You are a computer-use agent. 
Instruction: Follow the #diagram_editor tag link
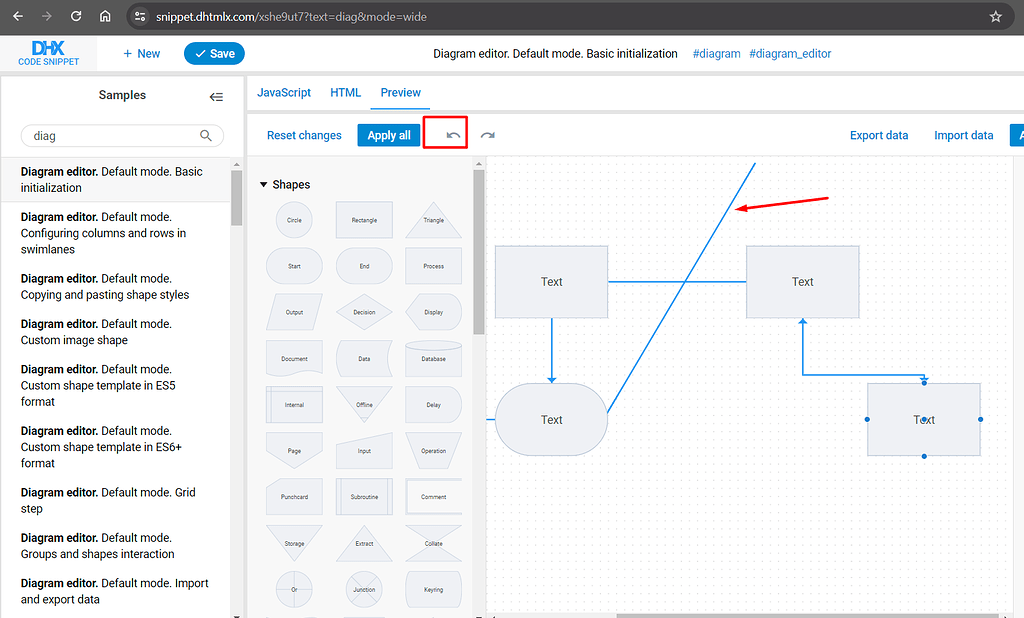pyautogui.click(x=790, y=54)
